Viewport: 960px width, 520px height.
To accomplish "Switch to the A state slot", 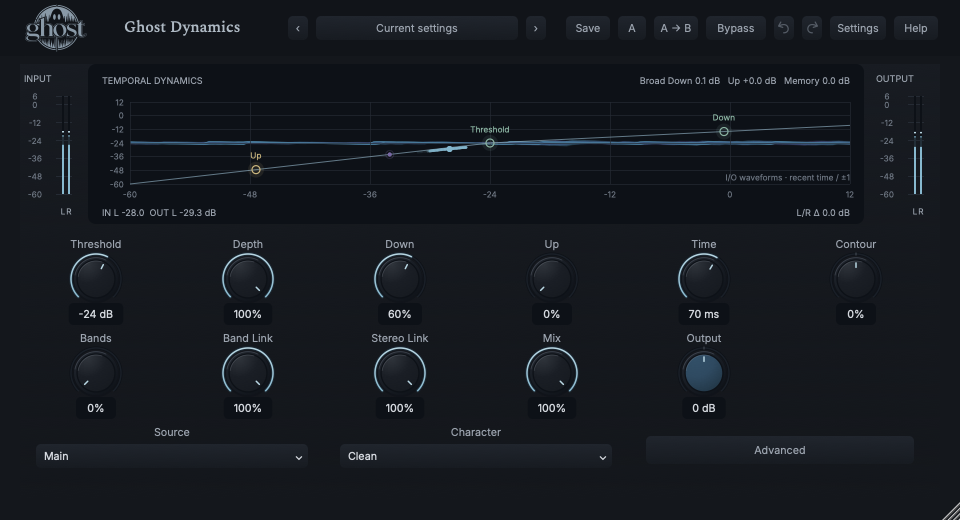I will 632,28.
